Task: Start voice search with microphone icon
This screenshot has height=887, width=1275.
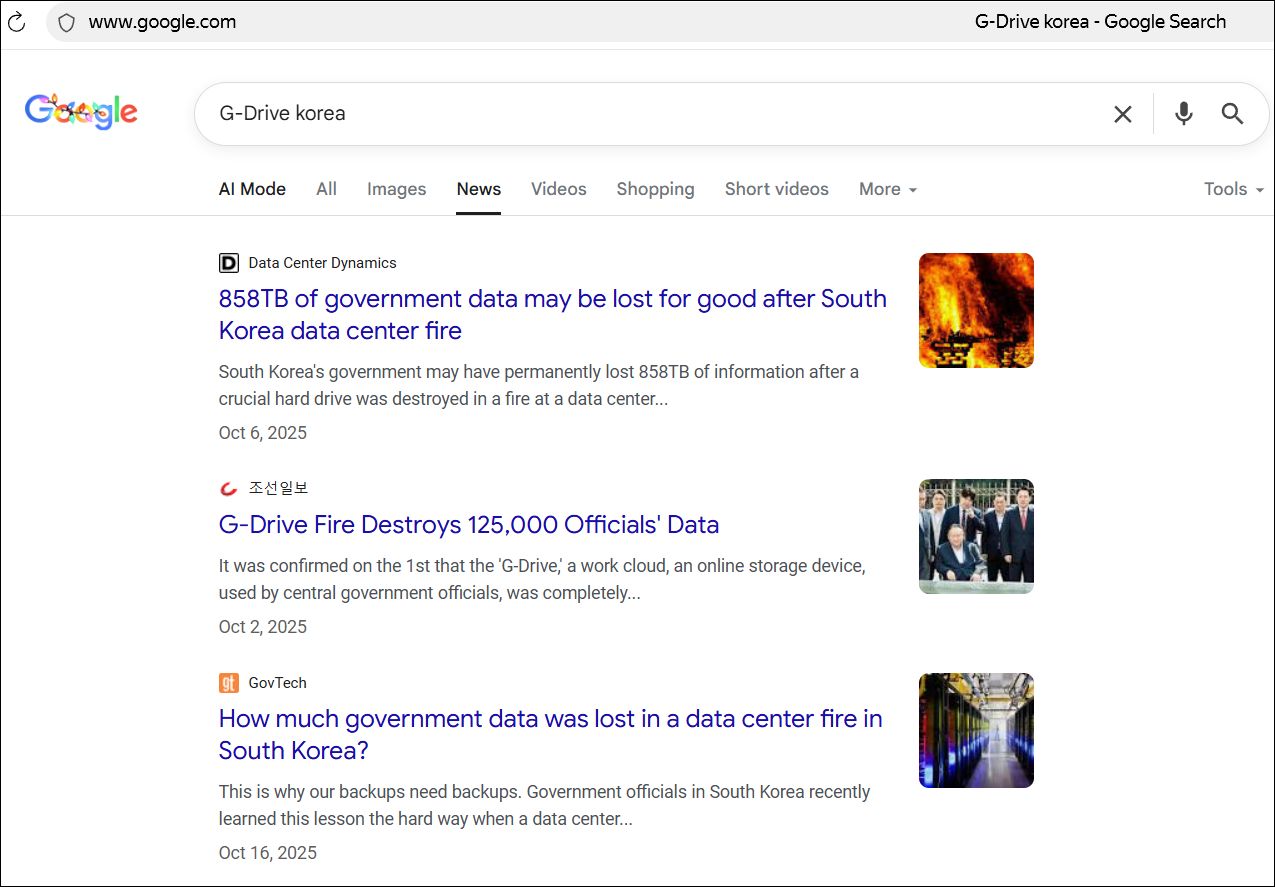Action: click(1183, 114)
